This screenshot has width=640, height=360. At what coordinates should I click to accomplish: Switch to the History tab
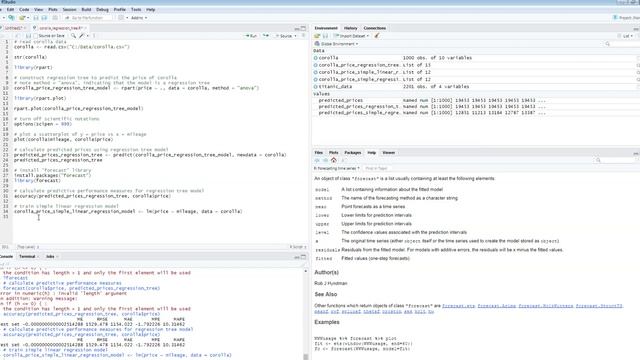click(350, 28)
